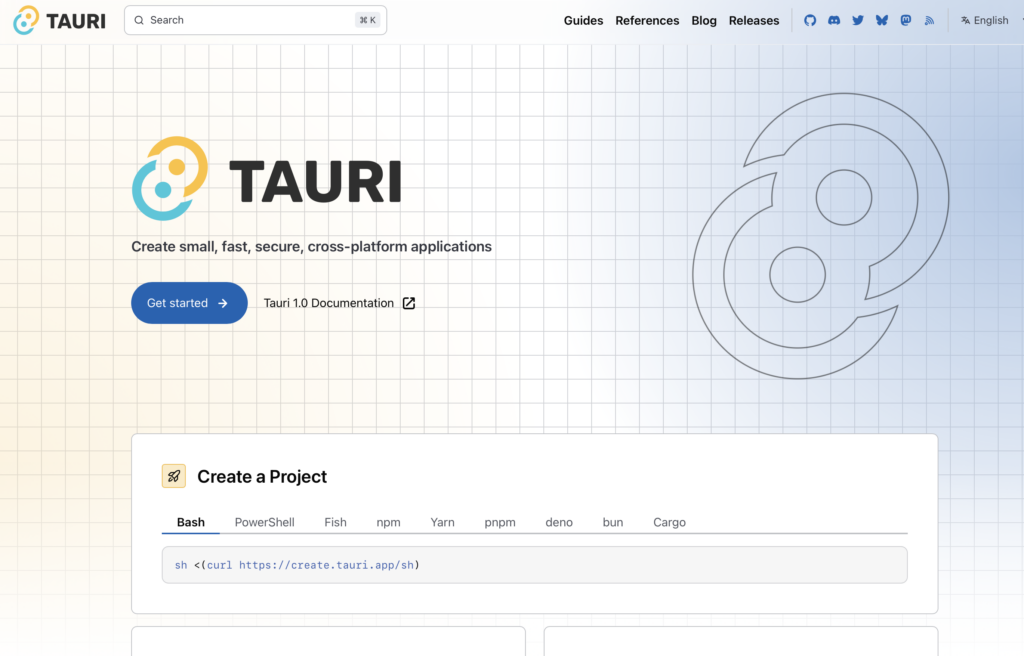Click the Tauri logo in the header

pos(59,20)
